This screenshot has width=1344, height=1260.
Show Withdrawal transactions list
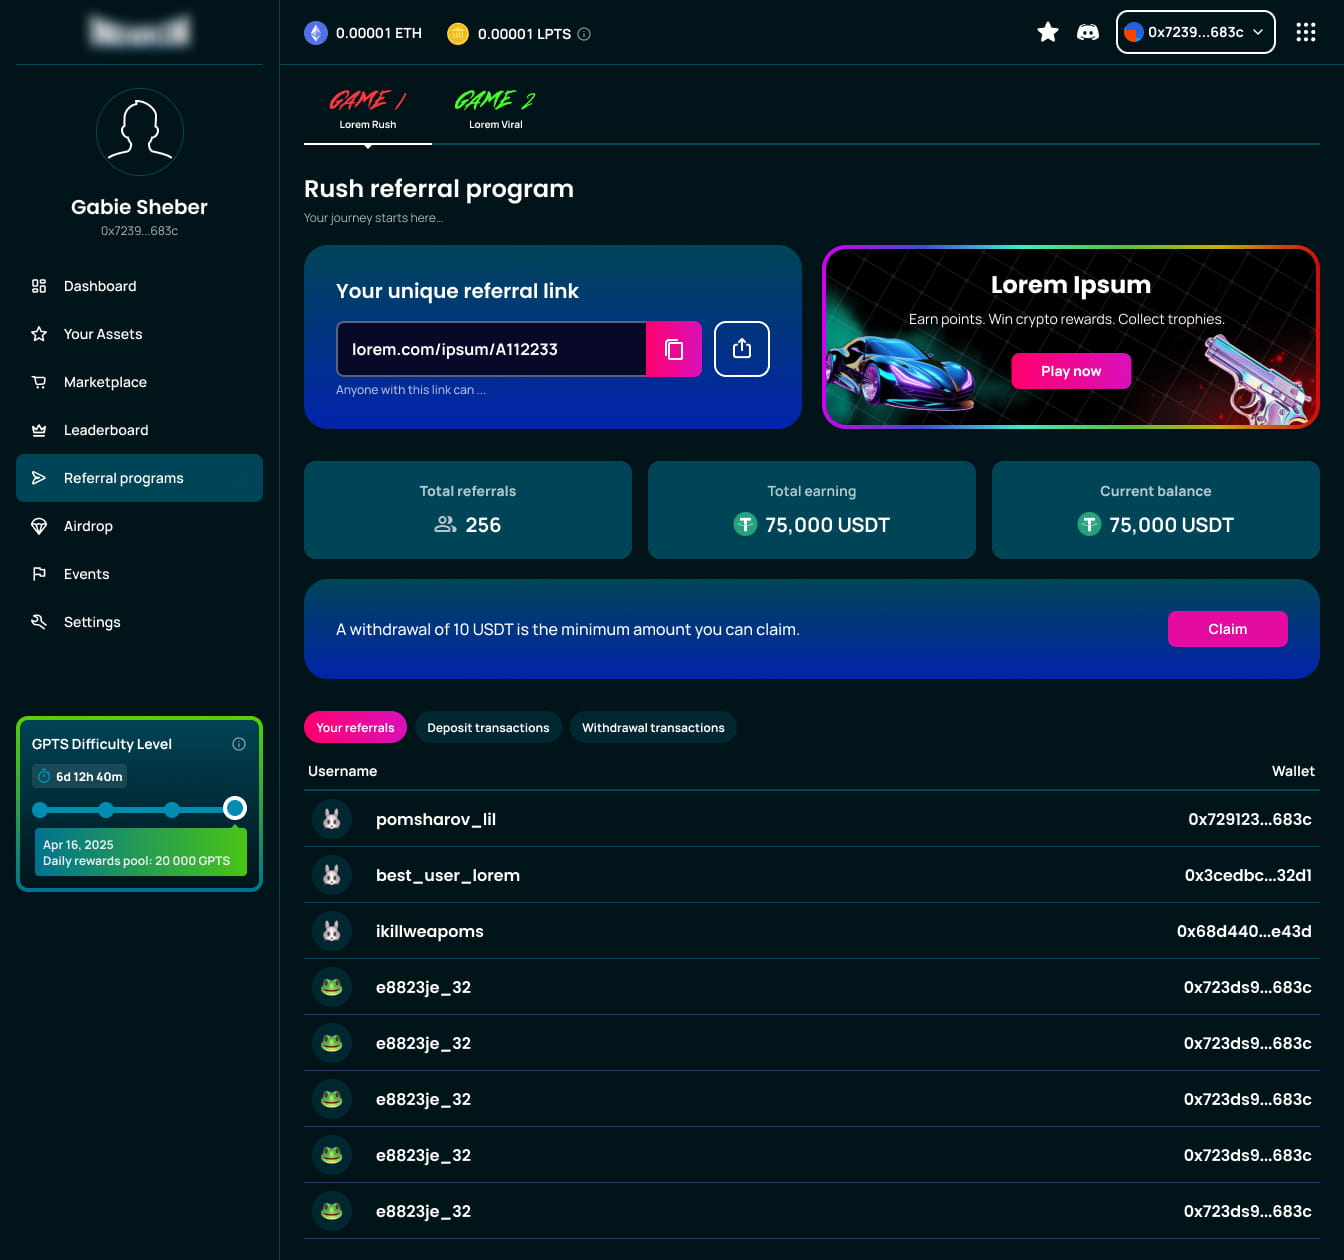(x=653, y=728)
